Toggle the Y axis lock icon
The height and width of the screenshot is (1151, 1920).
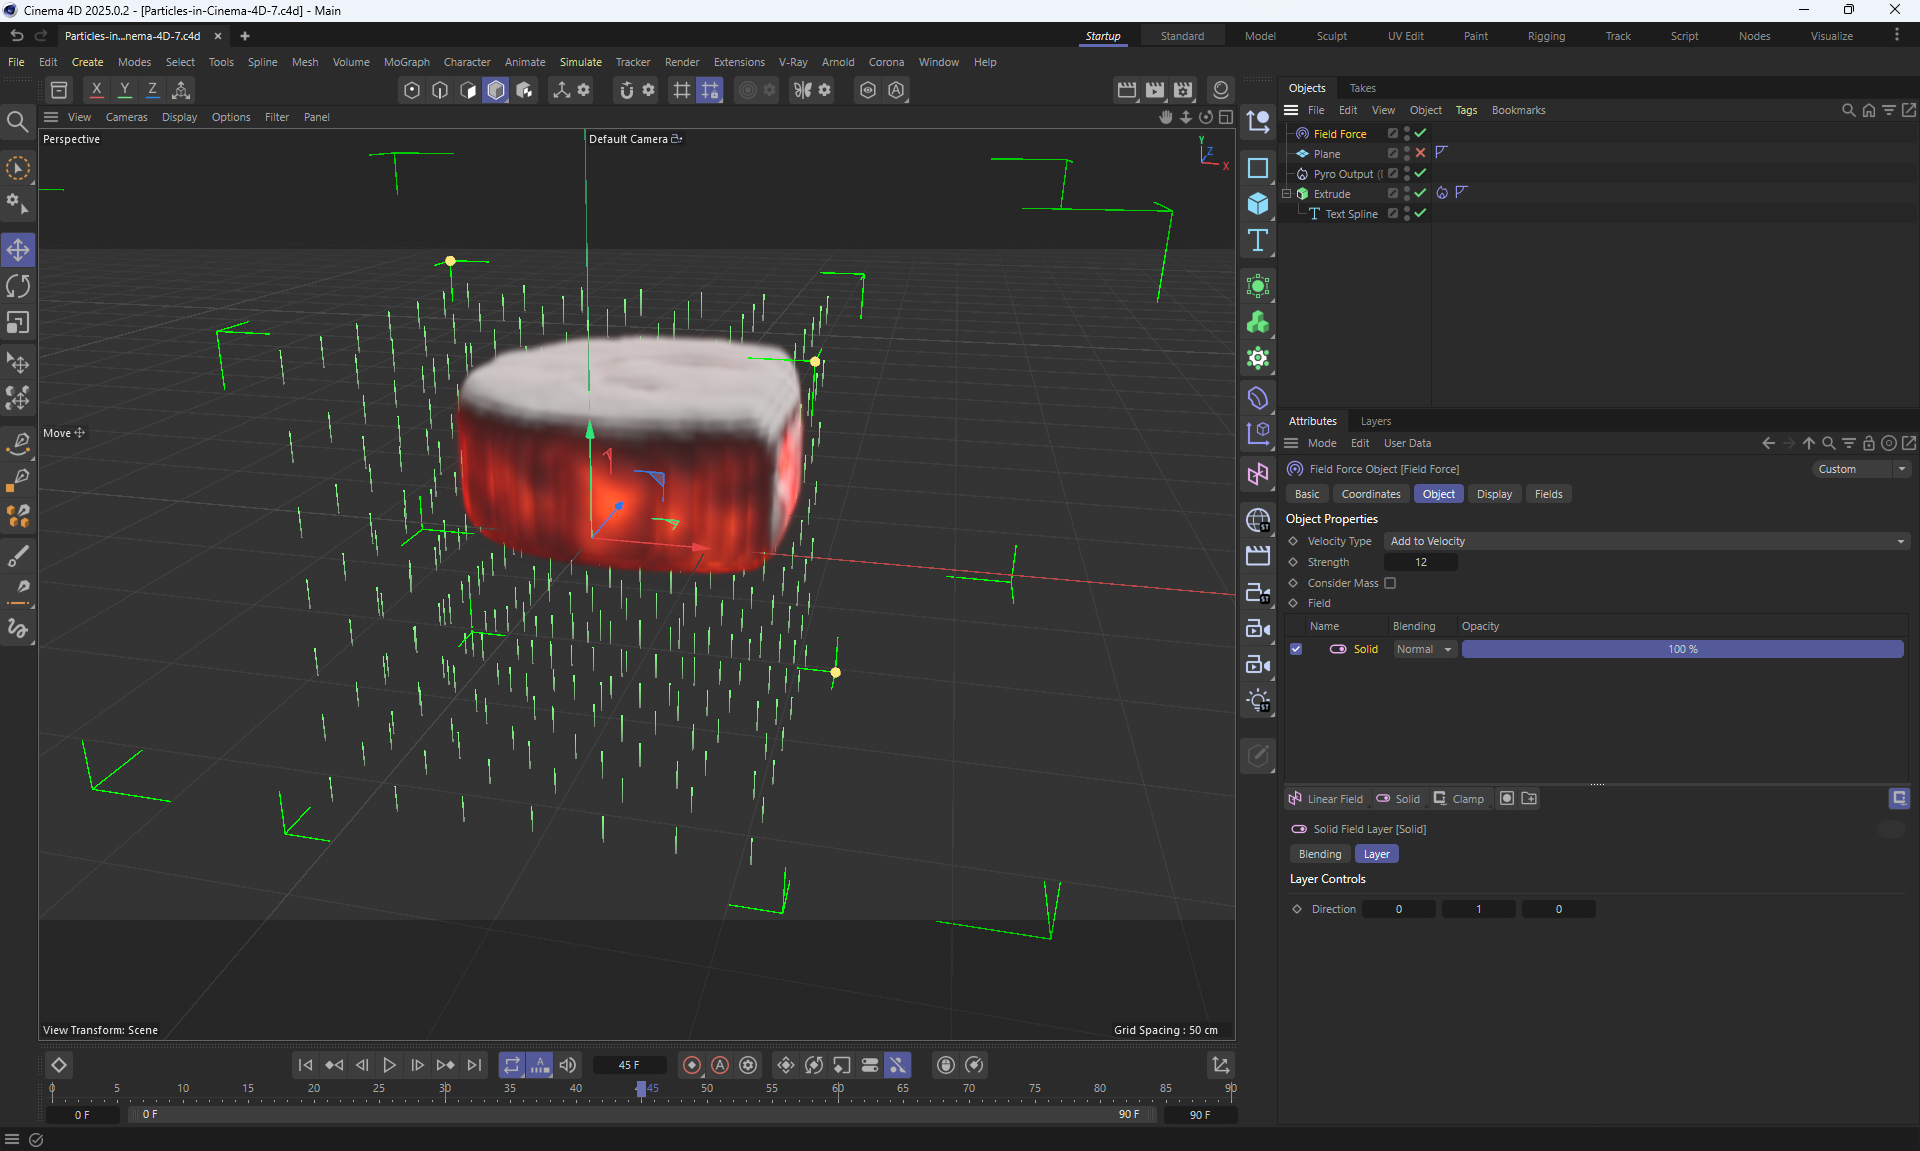pos(124,90)
